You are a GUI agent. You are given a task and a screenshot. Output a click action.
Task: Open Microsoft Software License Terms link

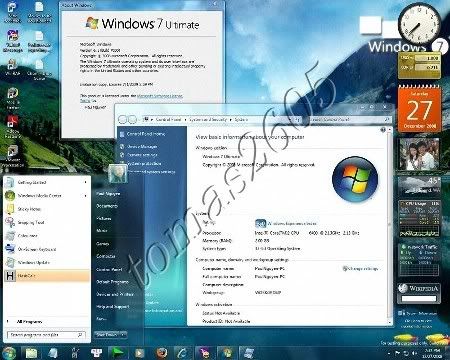pyautogui.click(x=160, y=96)
